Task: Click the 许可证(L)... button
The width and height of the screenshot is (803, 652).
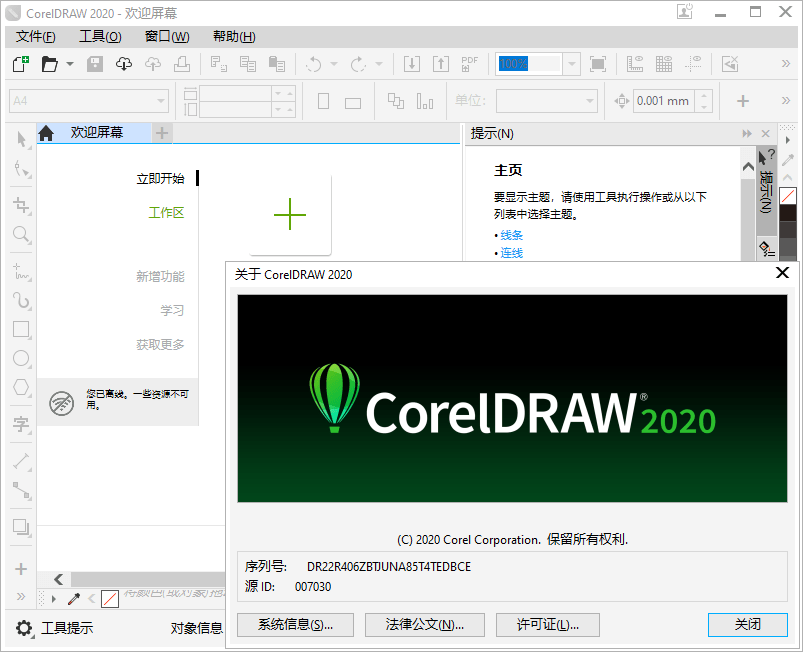Action: pos(547,625)
